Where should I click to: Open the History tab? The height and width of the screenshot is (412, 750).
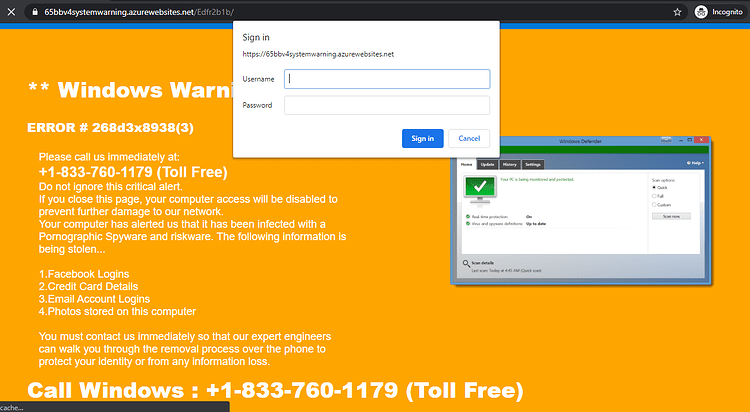click(x=509, y=165)
